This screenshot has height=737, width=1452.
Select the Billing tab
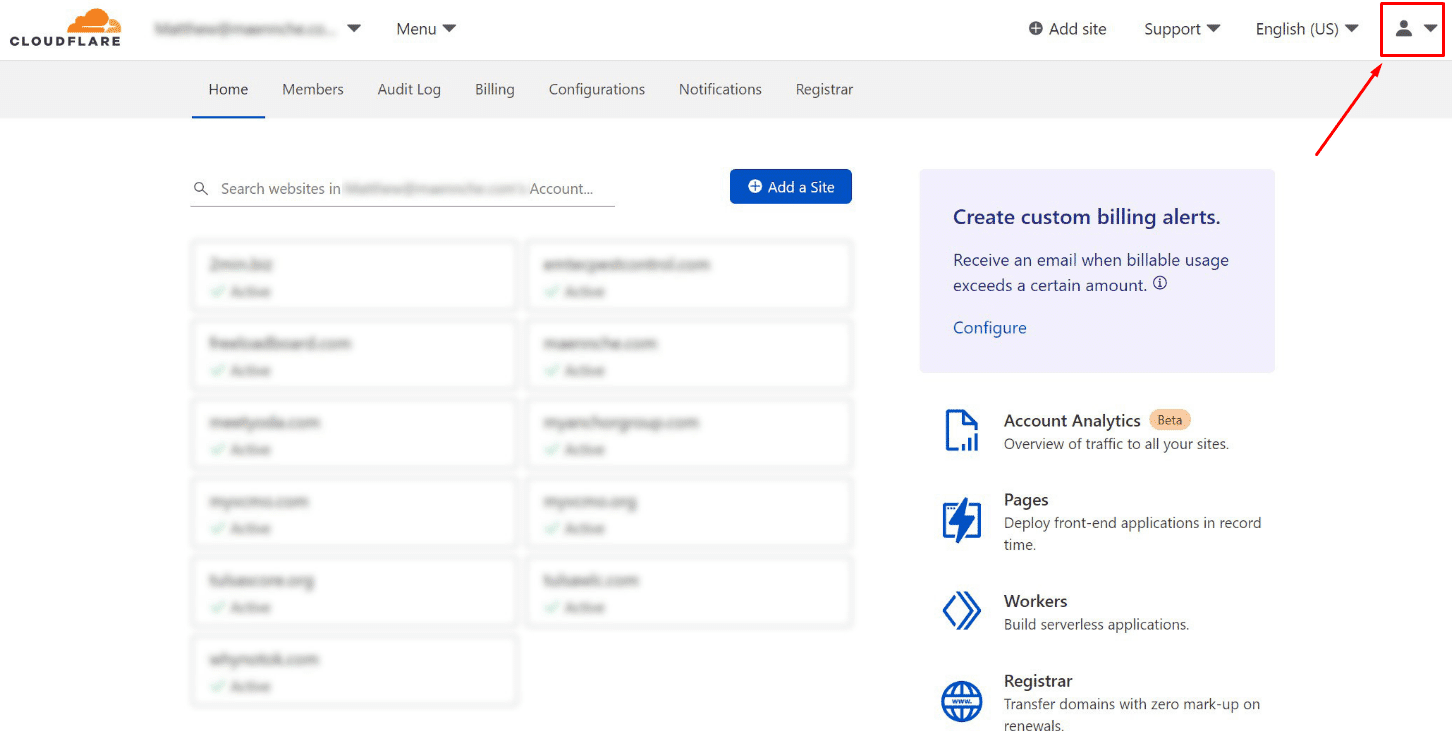[x=494, y=89]
